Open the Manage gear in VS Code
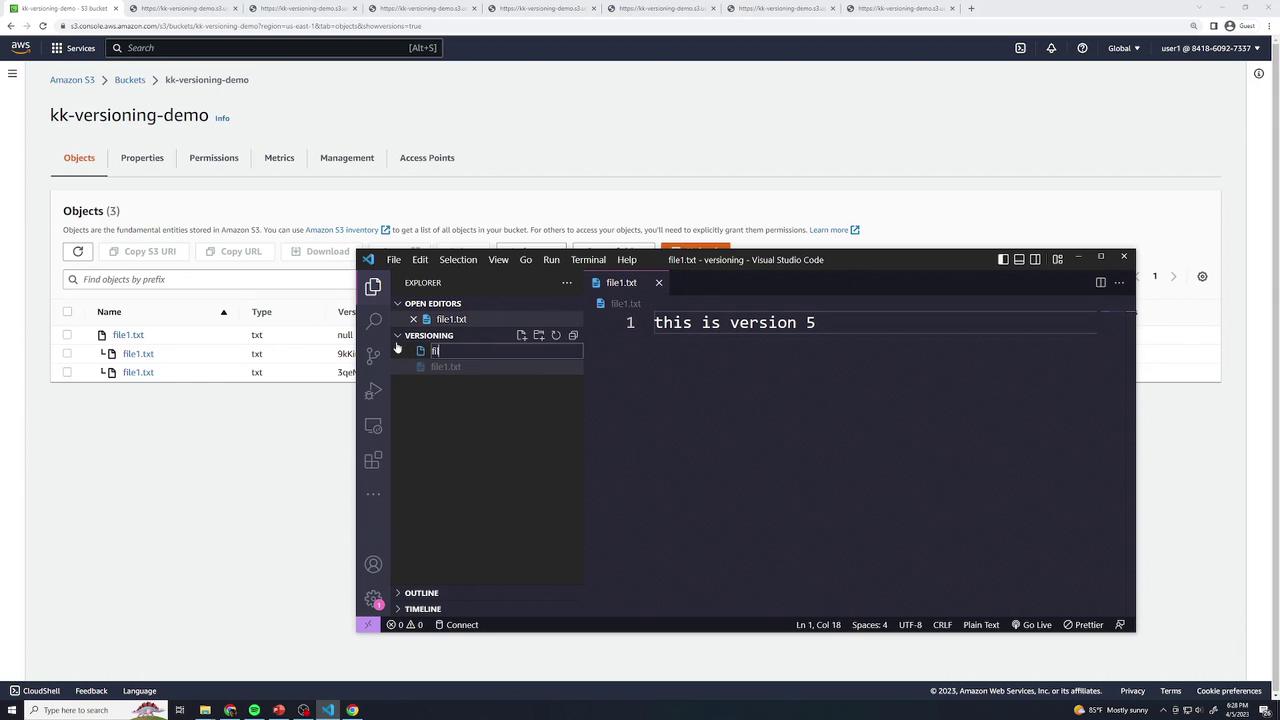 [x=373, y=600]
